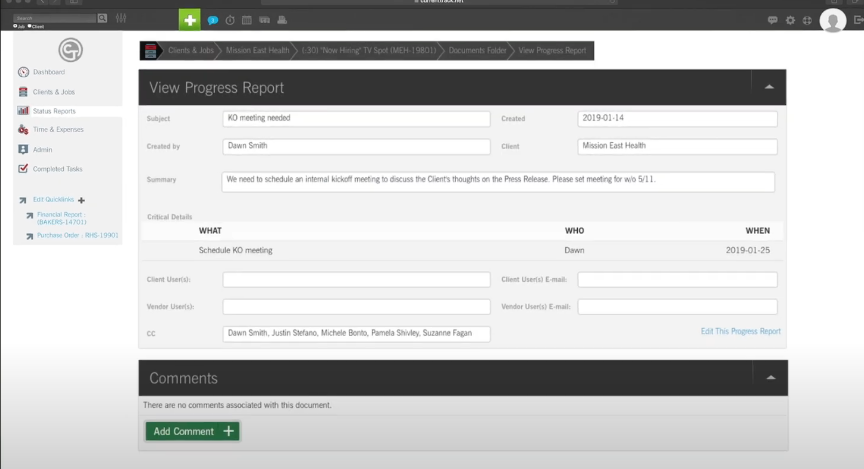The image size is (864, 469).
Task: Open Time & Expenses in the sidebar
Action: coord(58,130)
